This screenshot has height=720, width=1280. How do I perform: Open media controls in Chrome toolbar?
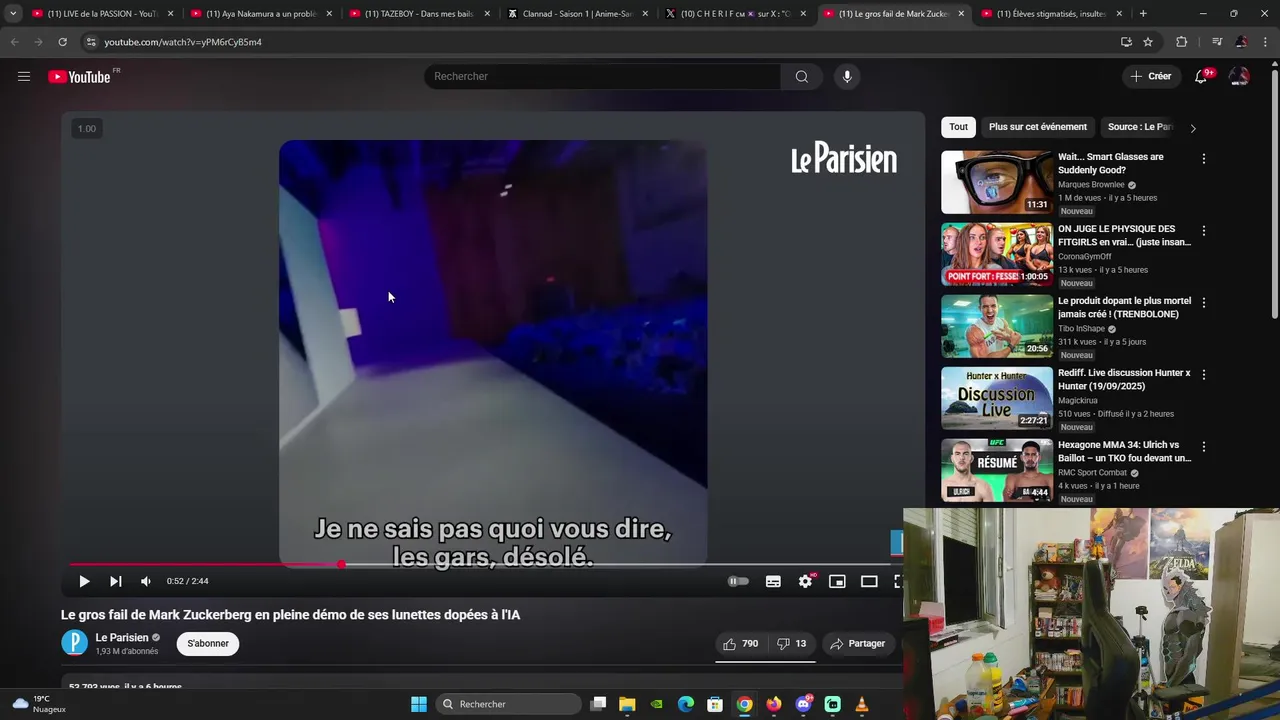coord(1216,42)
